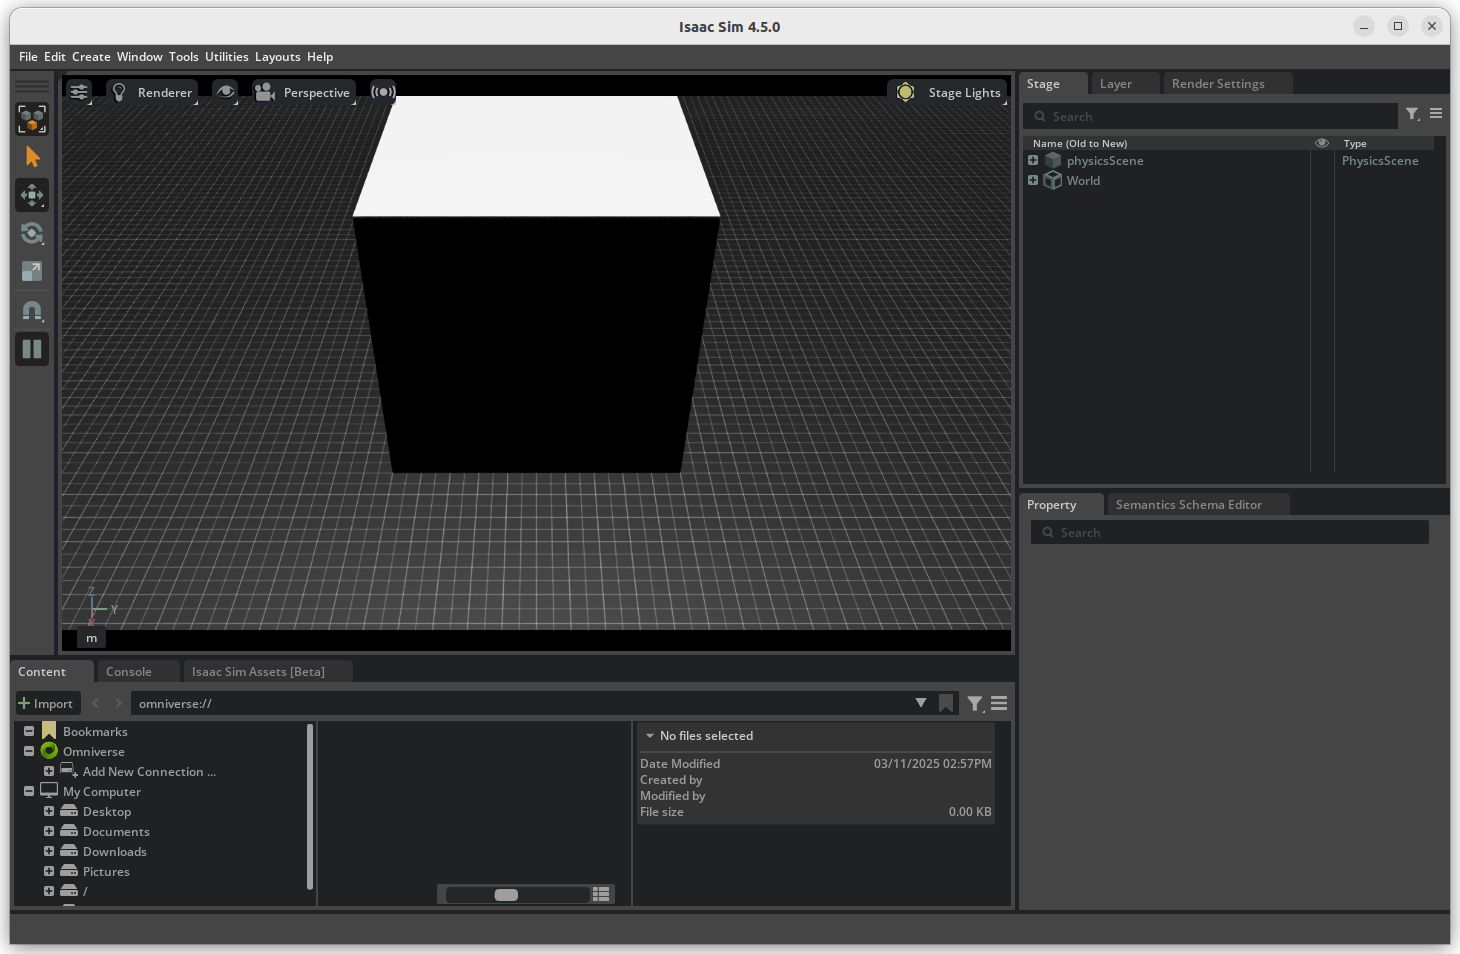1460x954 pixels.
Task: Open the Perspective camera menu
Action: coord(303,92)
